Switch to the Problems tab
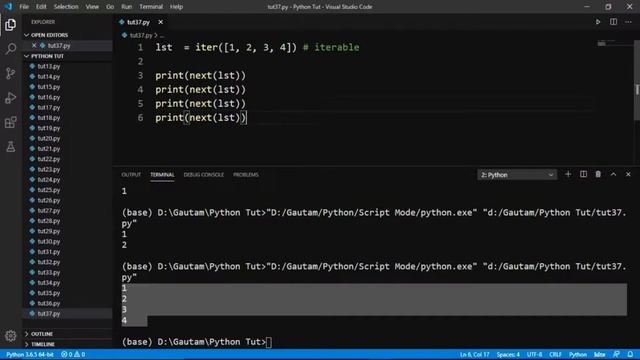Viewport: 640px width, 360px height. click(x=246, y=175)
